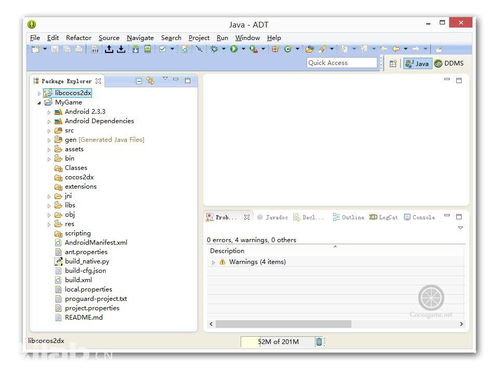Select the Classes folder

coord(71,168)
